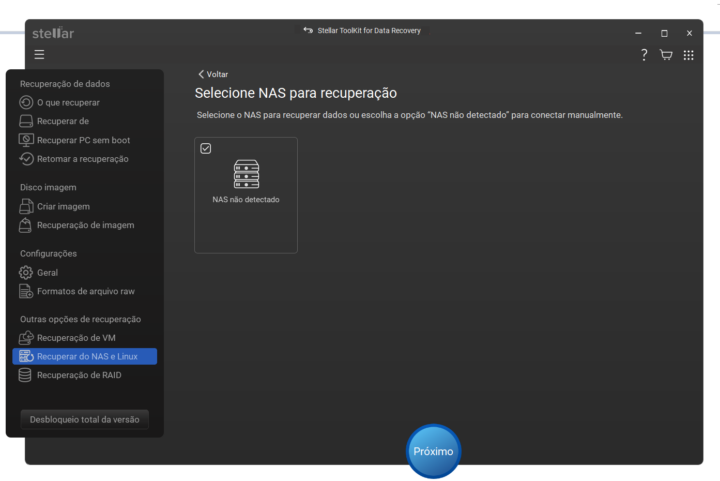Click the Criar imagem icon

click(x=26, y=207)
